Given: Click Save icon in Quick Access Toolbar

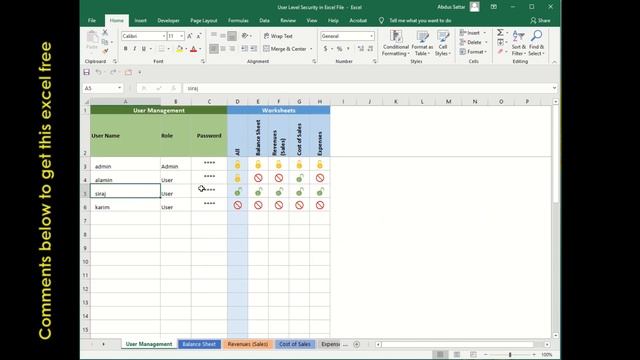Looking at the screenshot, I should pos(87,72).
